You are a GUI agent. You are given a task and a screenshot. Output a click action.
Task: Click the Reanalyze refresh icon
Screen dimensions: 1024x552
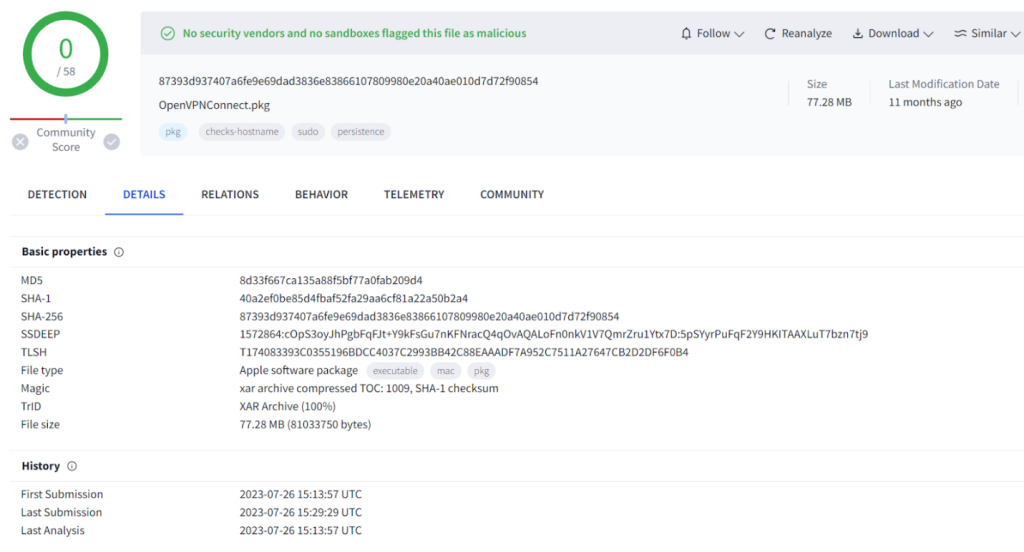[x=770, y=34]
